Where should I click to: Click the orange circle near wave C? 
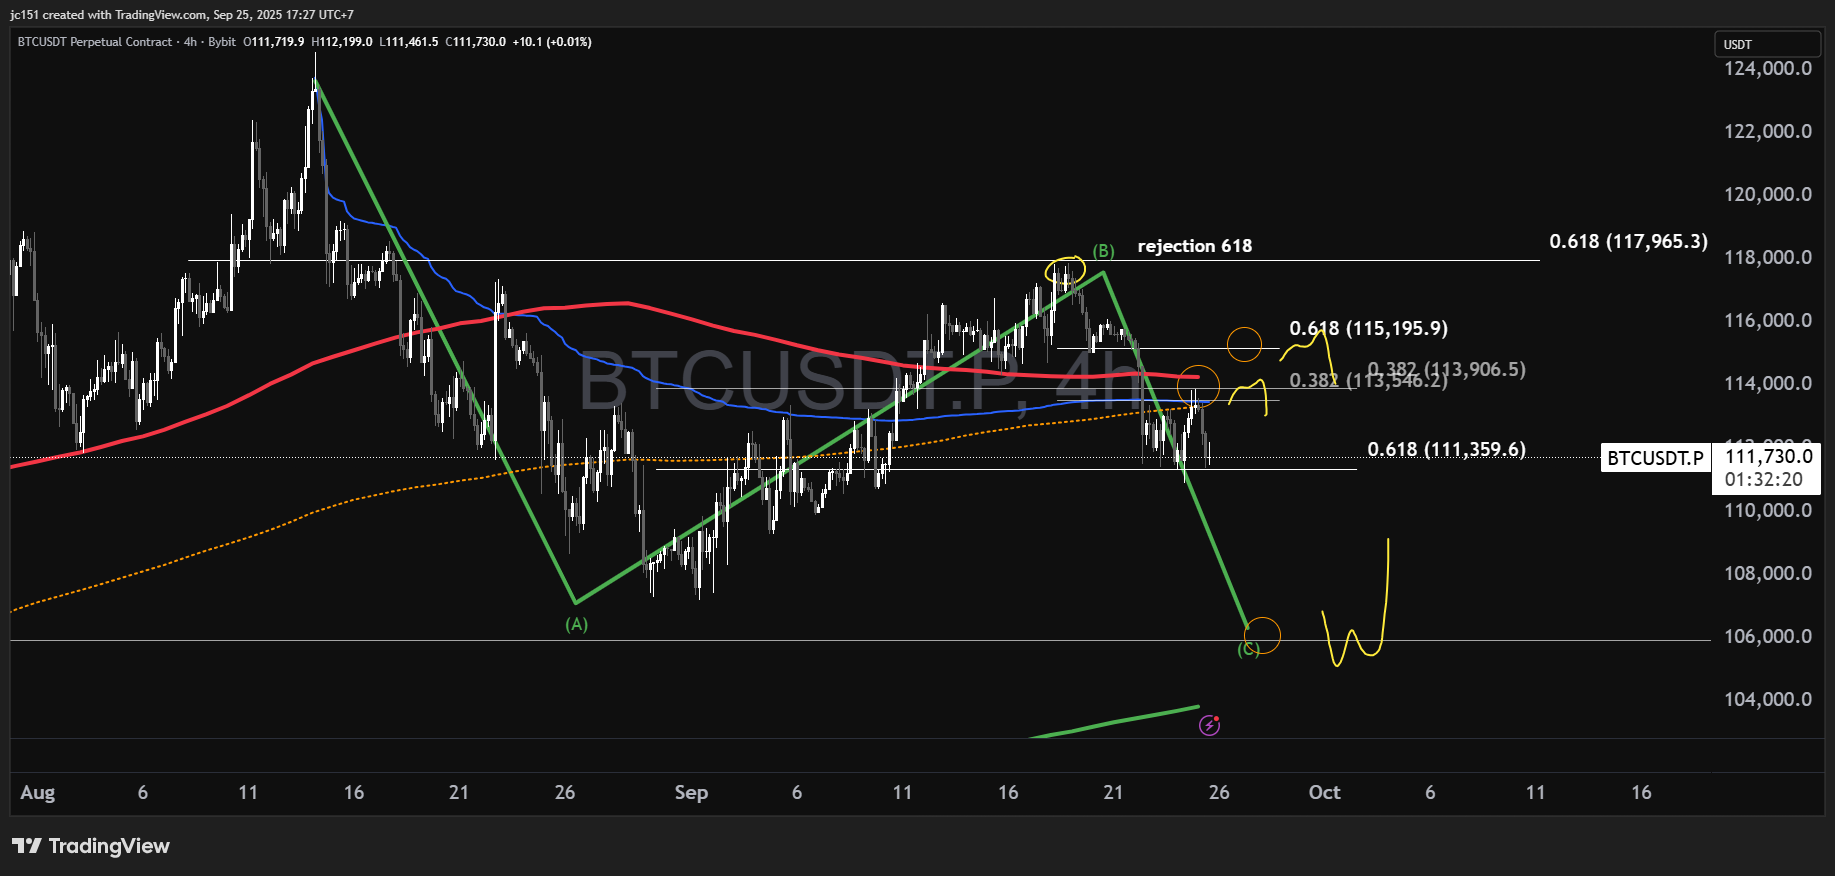coord(1262,635)
